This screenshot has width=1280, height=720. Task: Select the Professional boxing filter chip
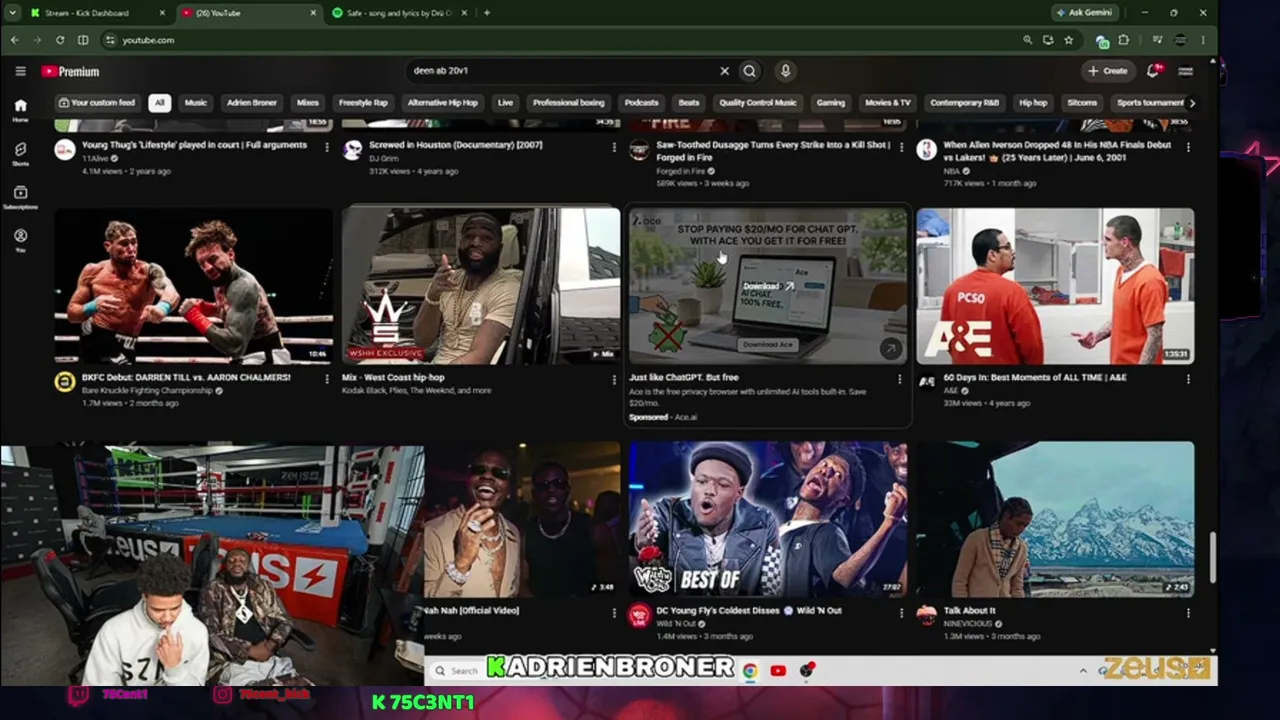click(x=569, y=102)
